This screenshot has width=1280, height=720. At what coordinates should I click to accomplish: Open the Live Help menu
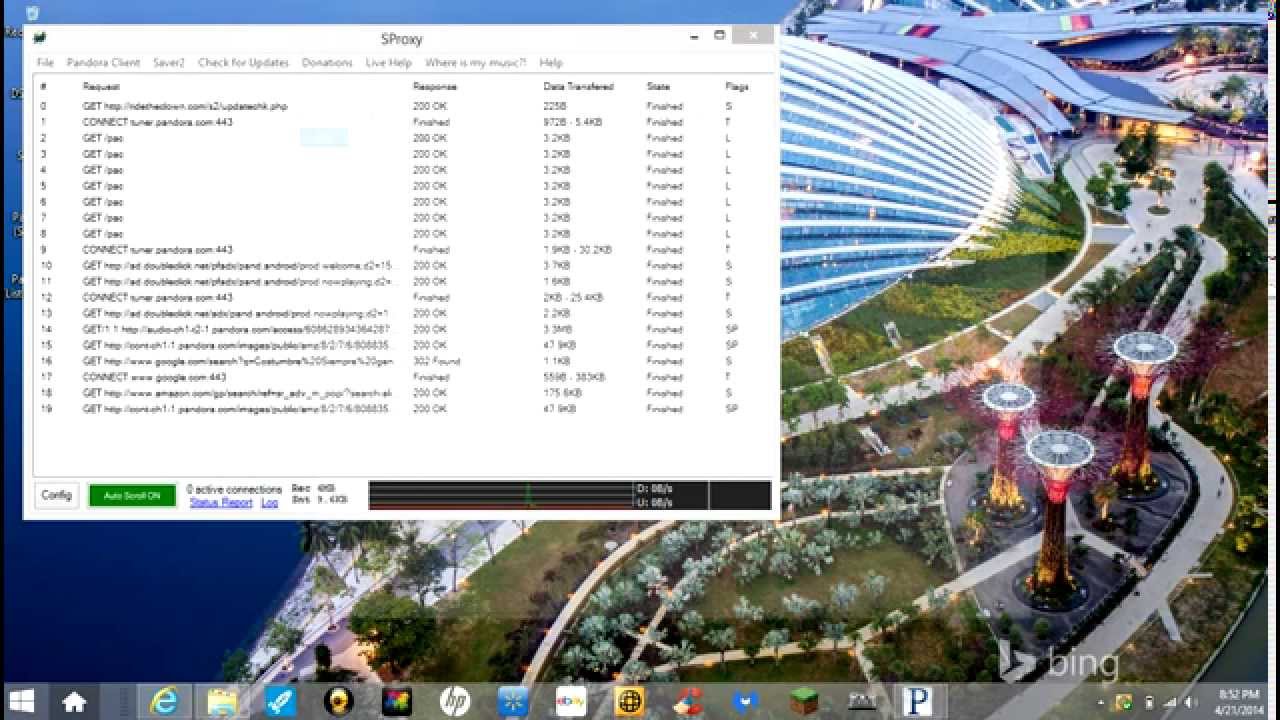coord(389,62)
